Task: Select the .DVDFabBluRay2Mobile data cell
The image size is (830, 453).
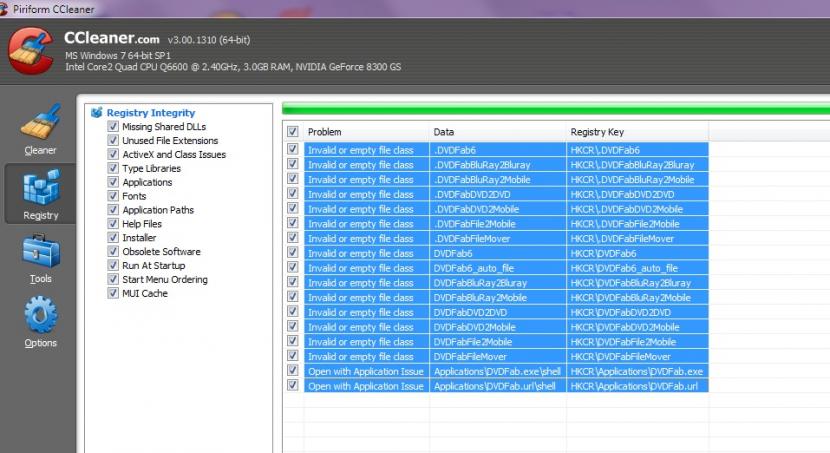Action: point(498,179)
